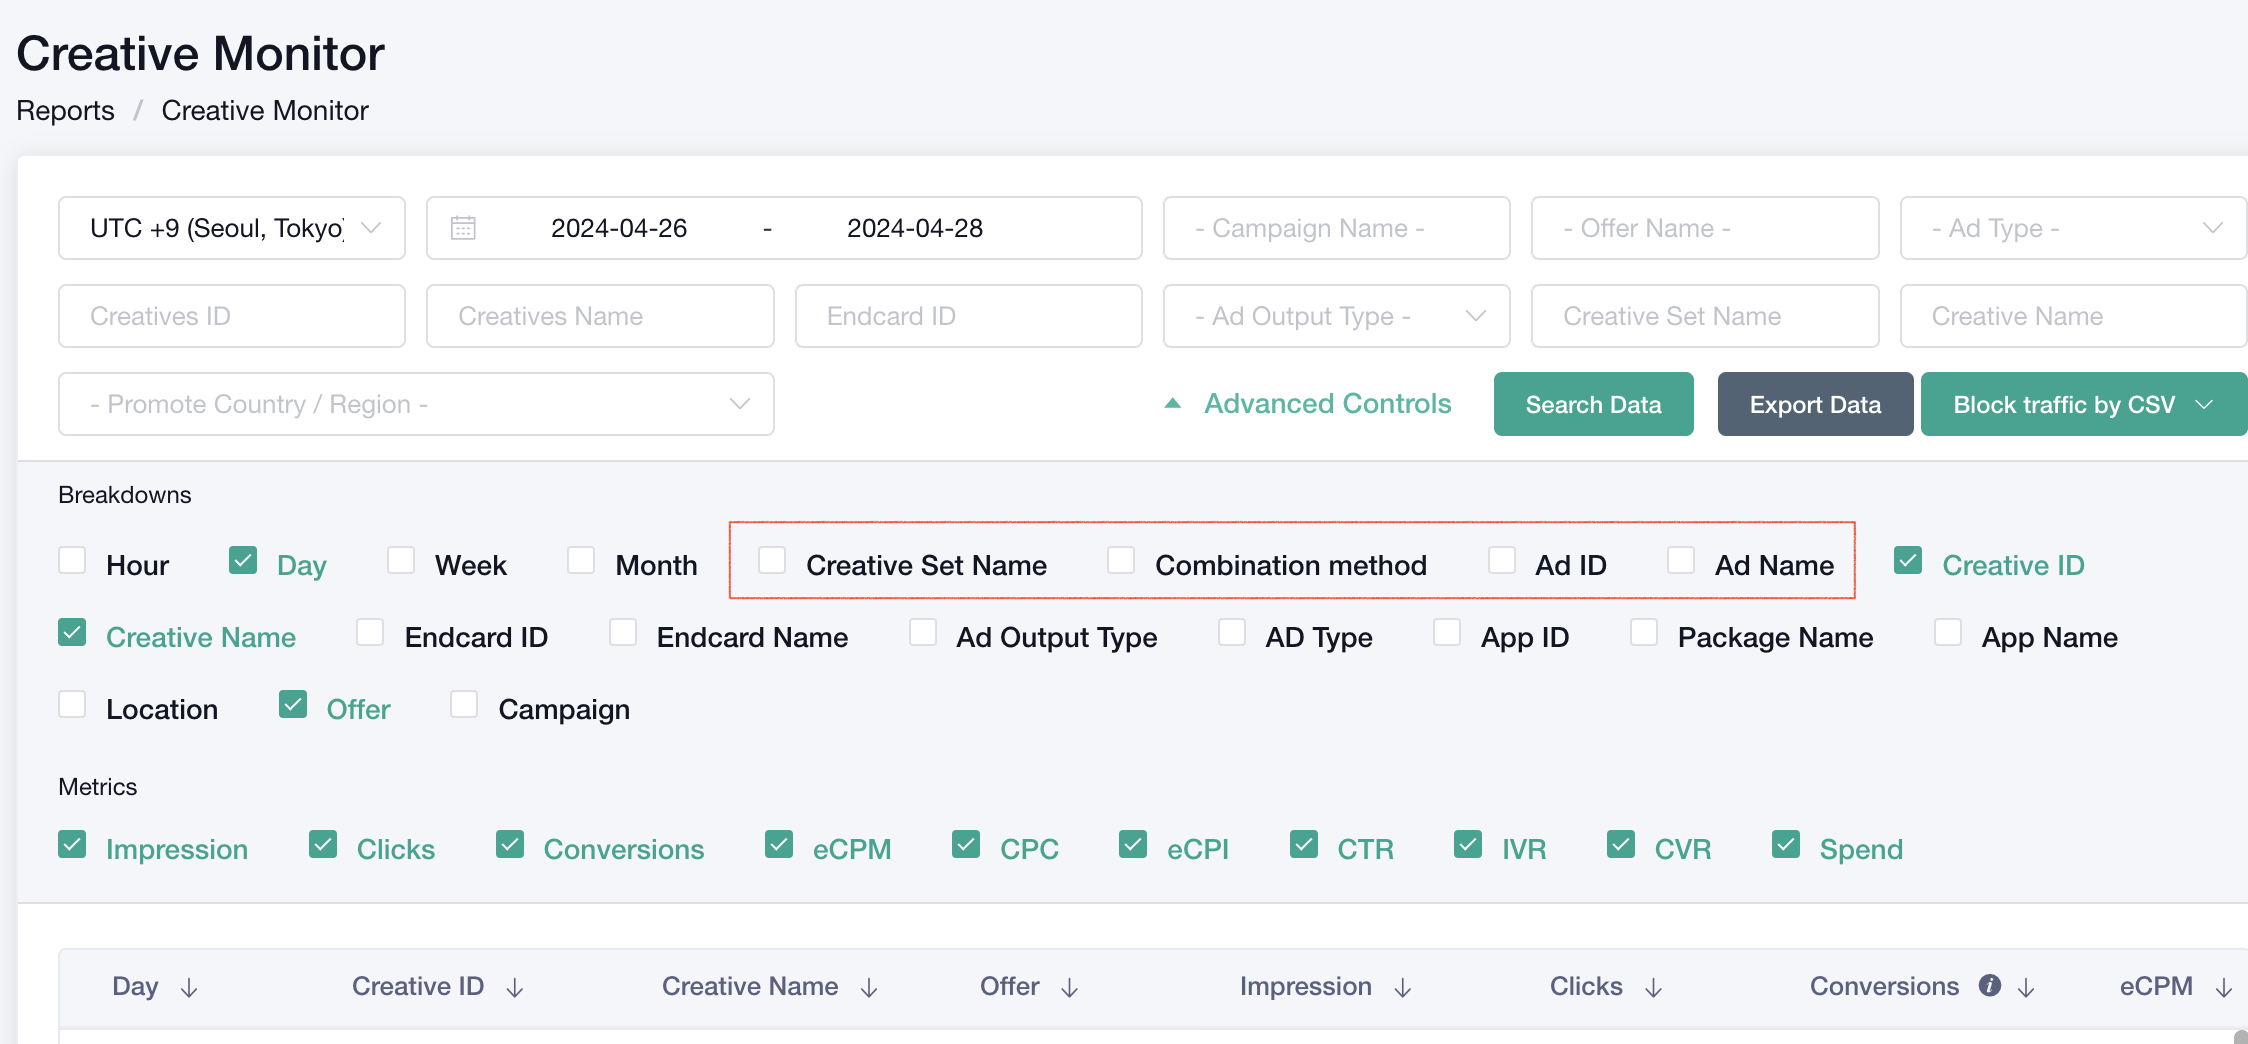Tick the Week breakdown checkbox
This screenshot has height=1044, width=2248.
click(401, 560)
